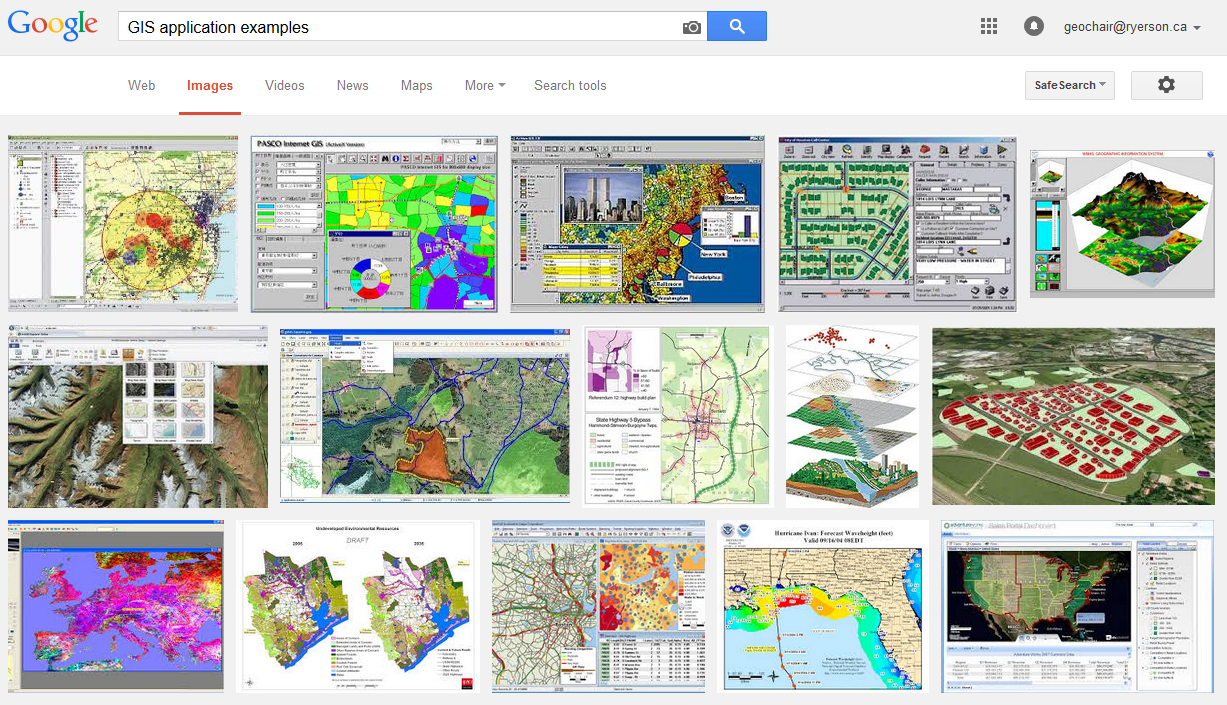The height and width of the screenshot is (705, 1227).
Task: Click the Google logo to return home
Action: tap(52, 25)
